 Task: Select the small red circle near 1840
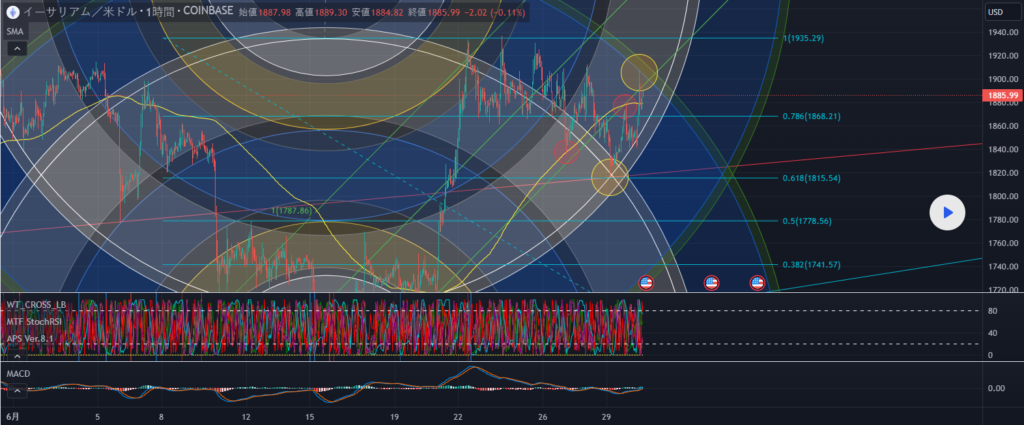click(x=567, y=151)
